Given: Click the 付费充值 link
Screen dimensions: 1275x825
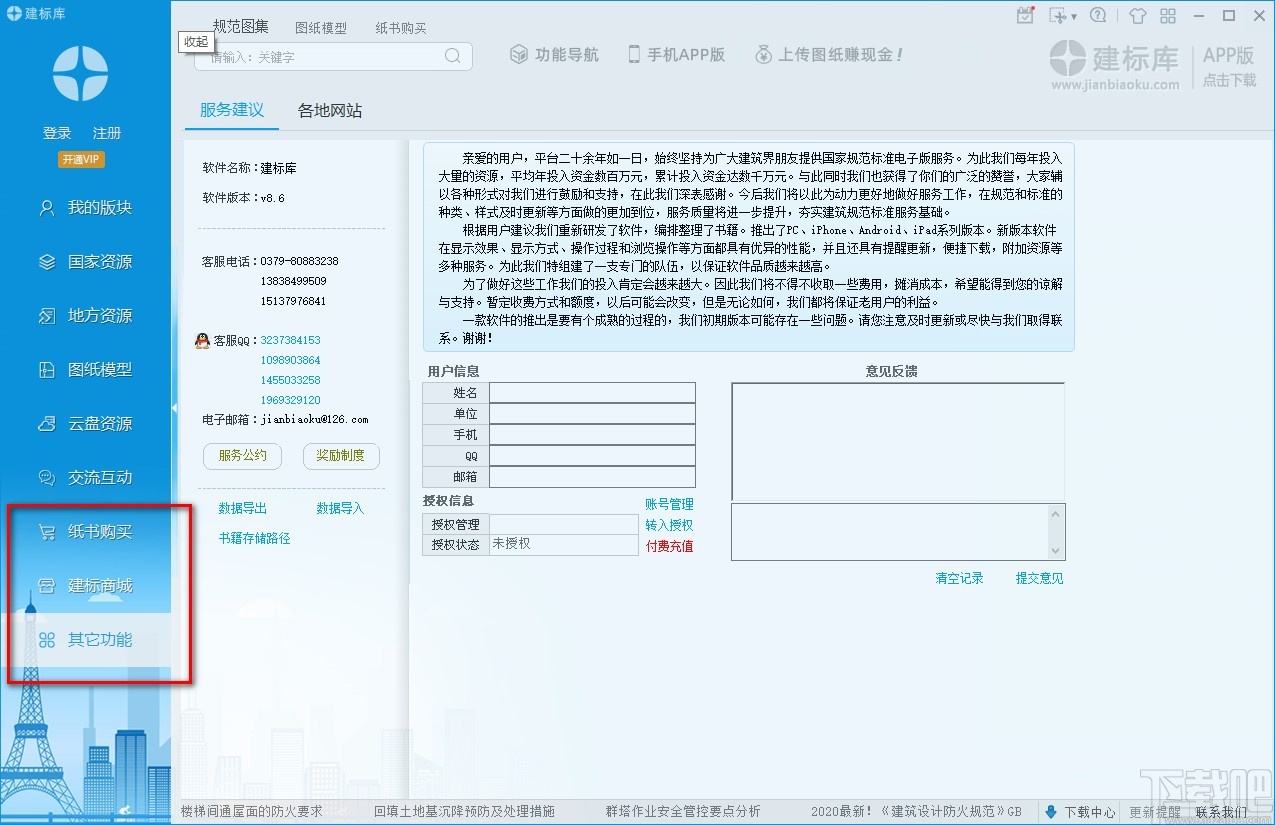Looking at the screenshot, I should pos(668,546).
